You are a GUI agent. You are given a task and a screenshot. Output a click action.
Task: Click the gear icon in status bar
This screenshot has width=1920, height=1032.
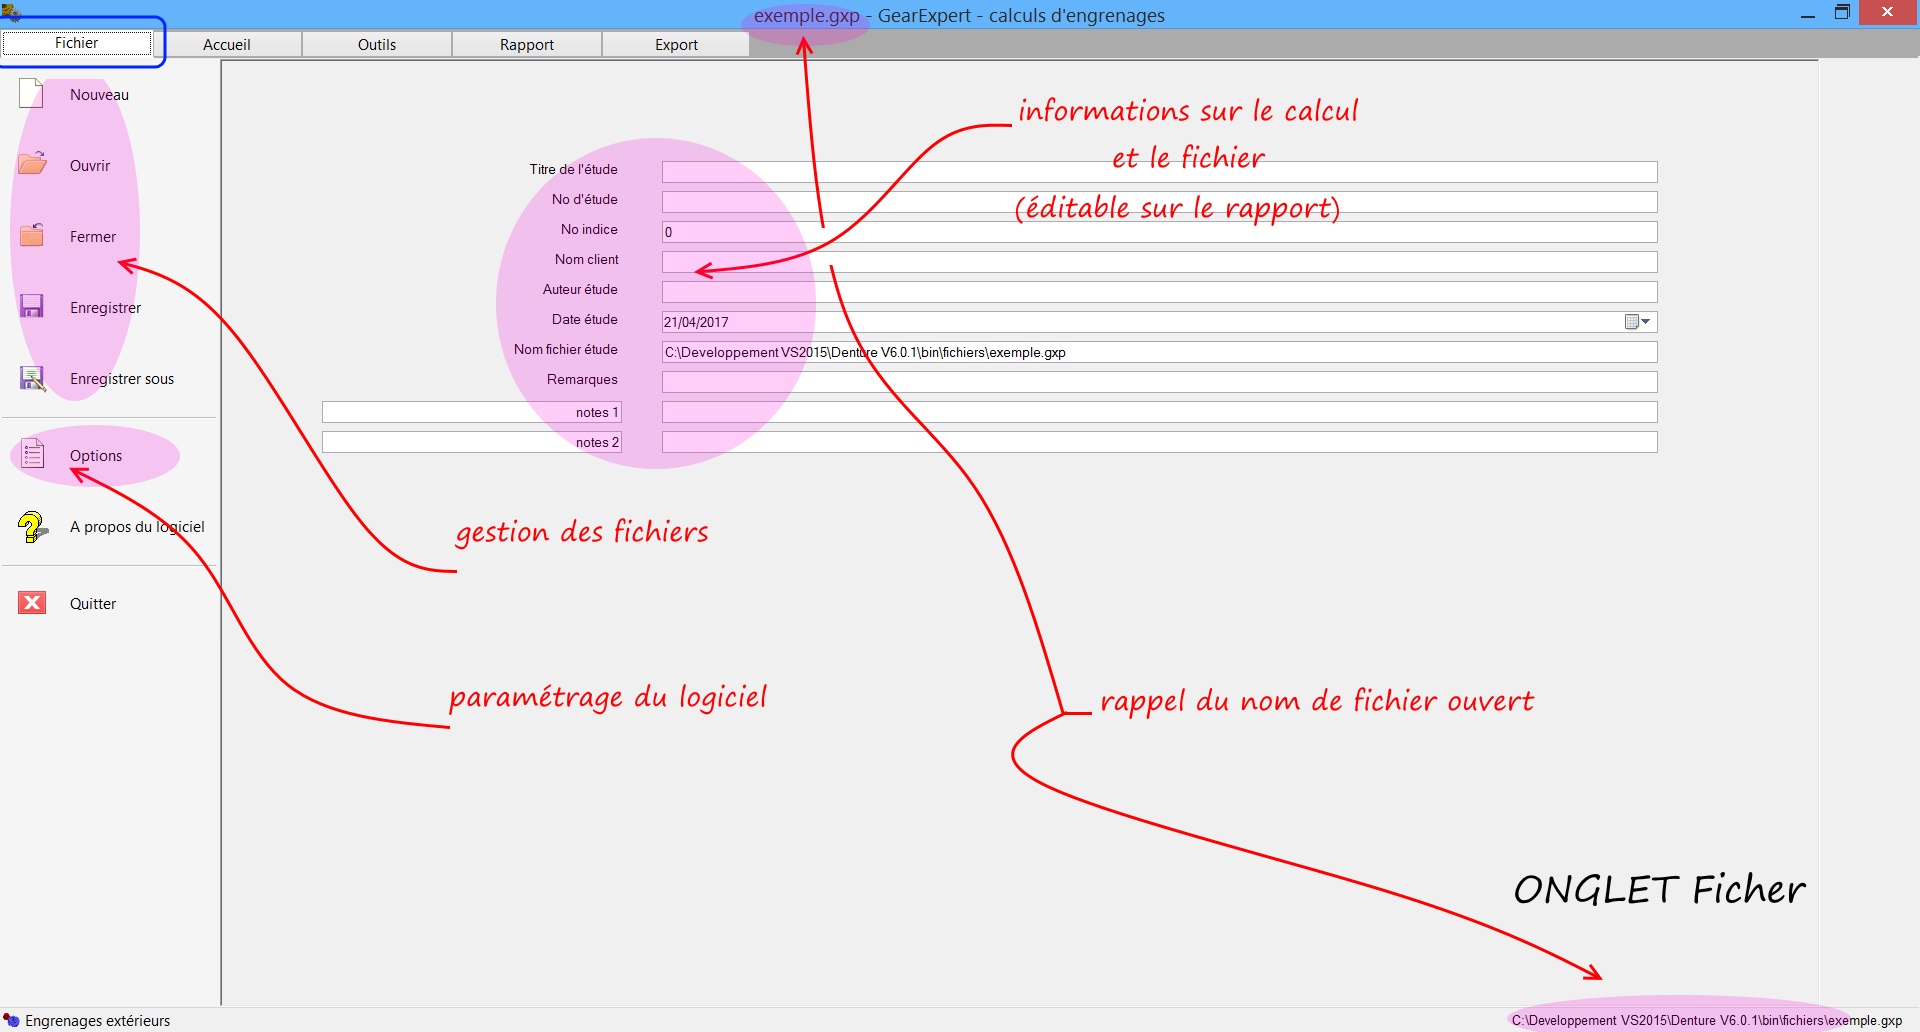11,1020
